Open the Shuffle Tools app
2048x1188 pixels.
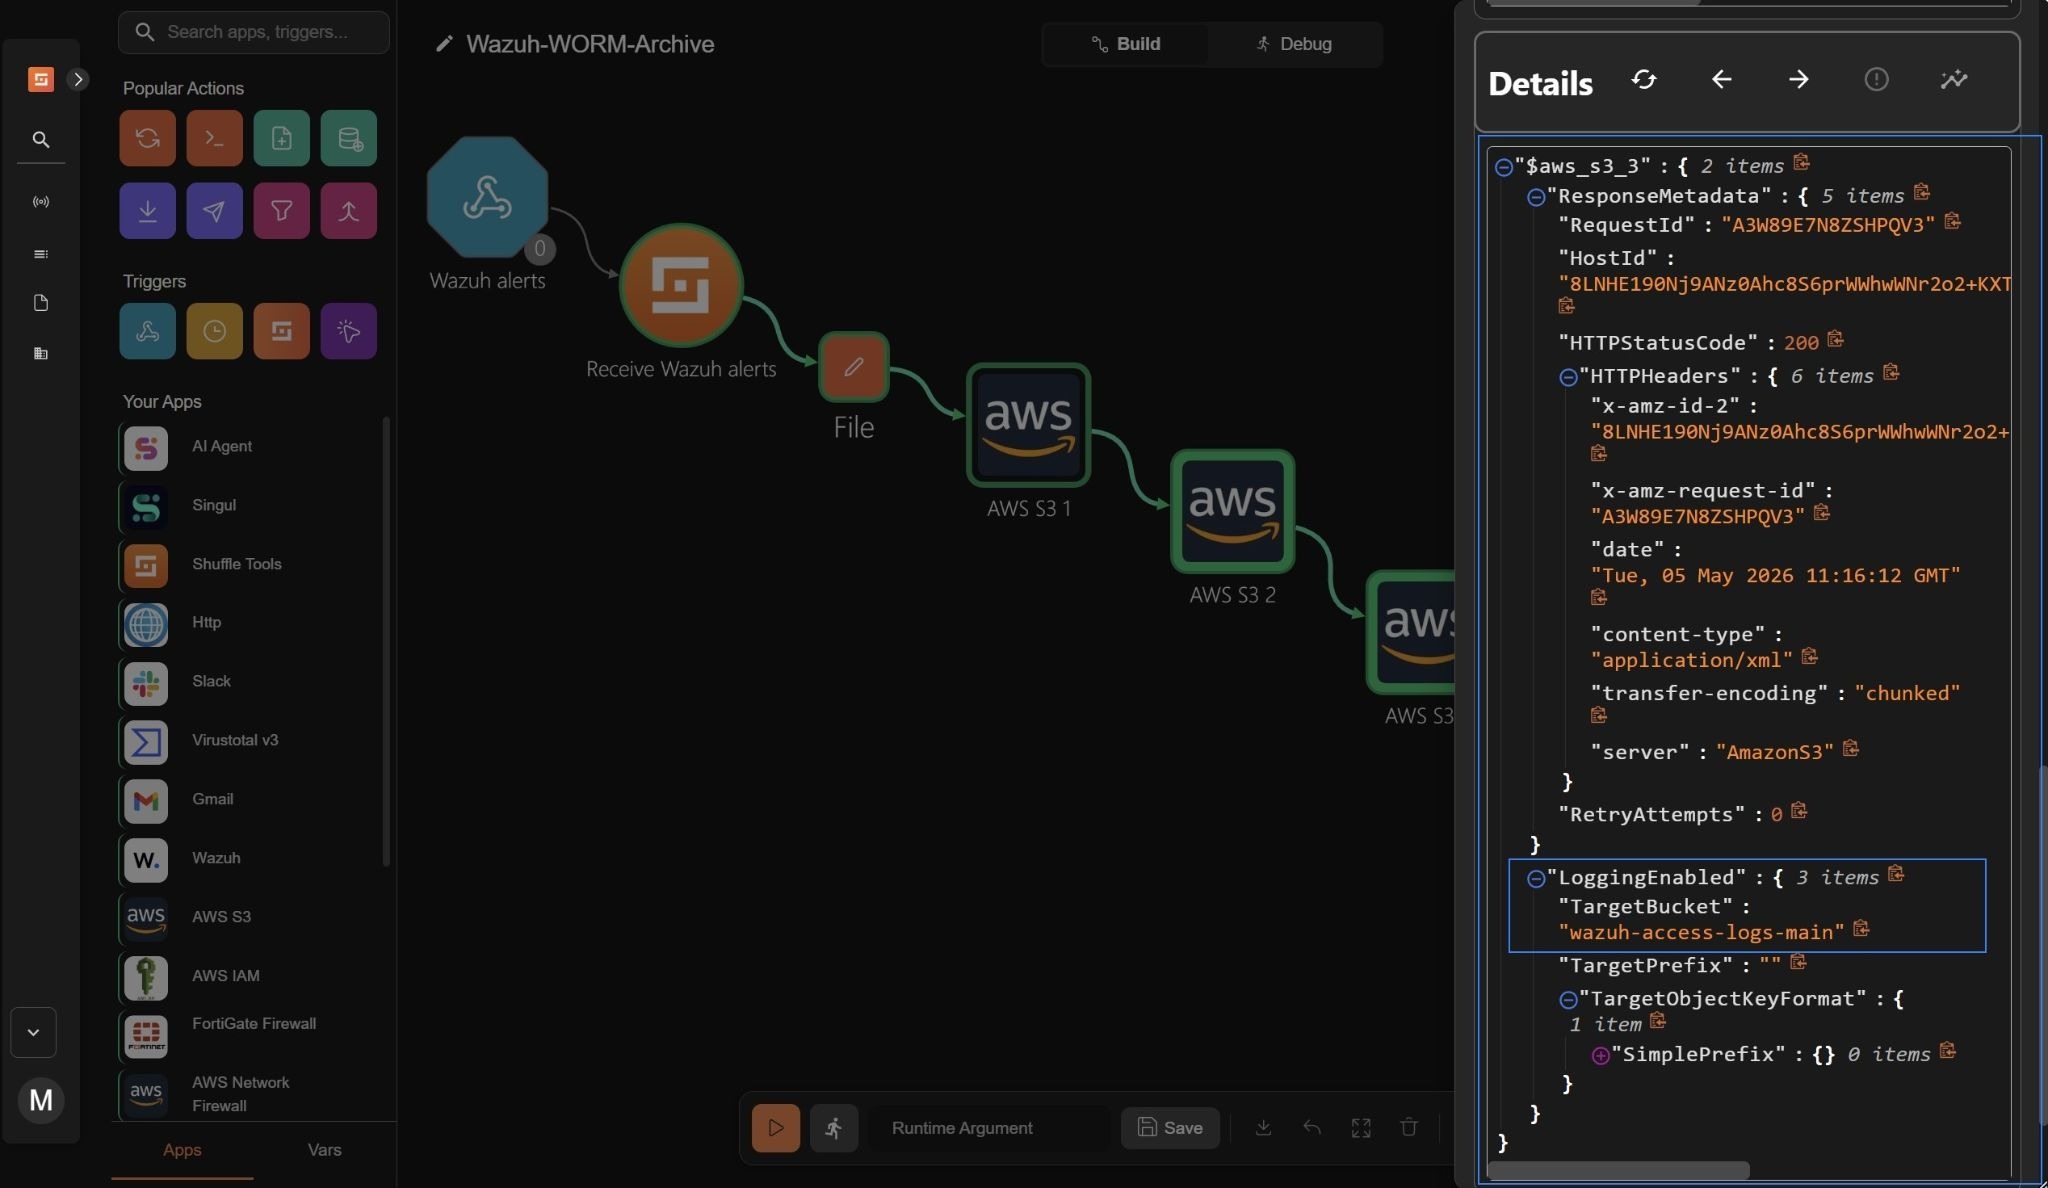(250, 566)
